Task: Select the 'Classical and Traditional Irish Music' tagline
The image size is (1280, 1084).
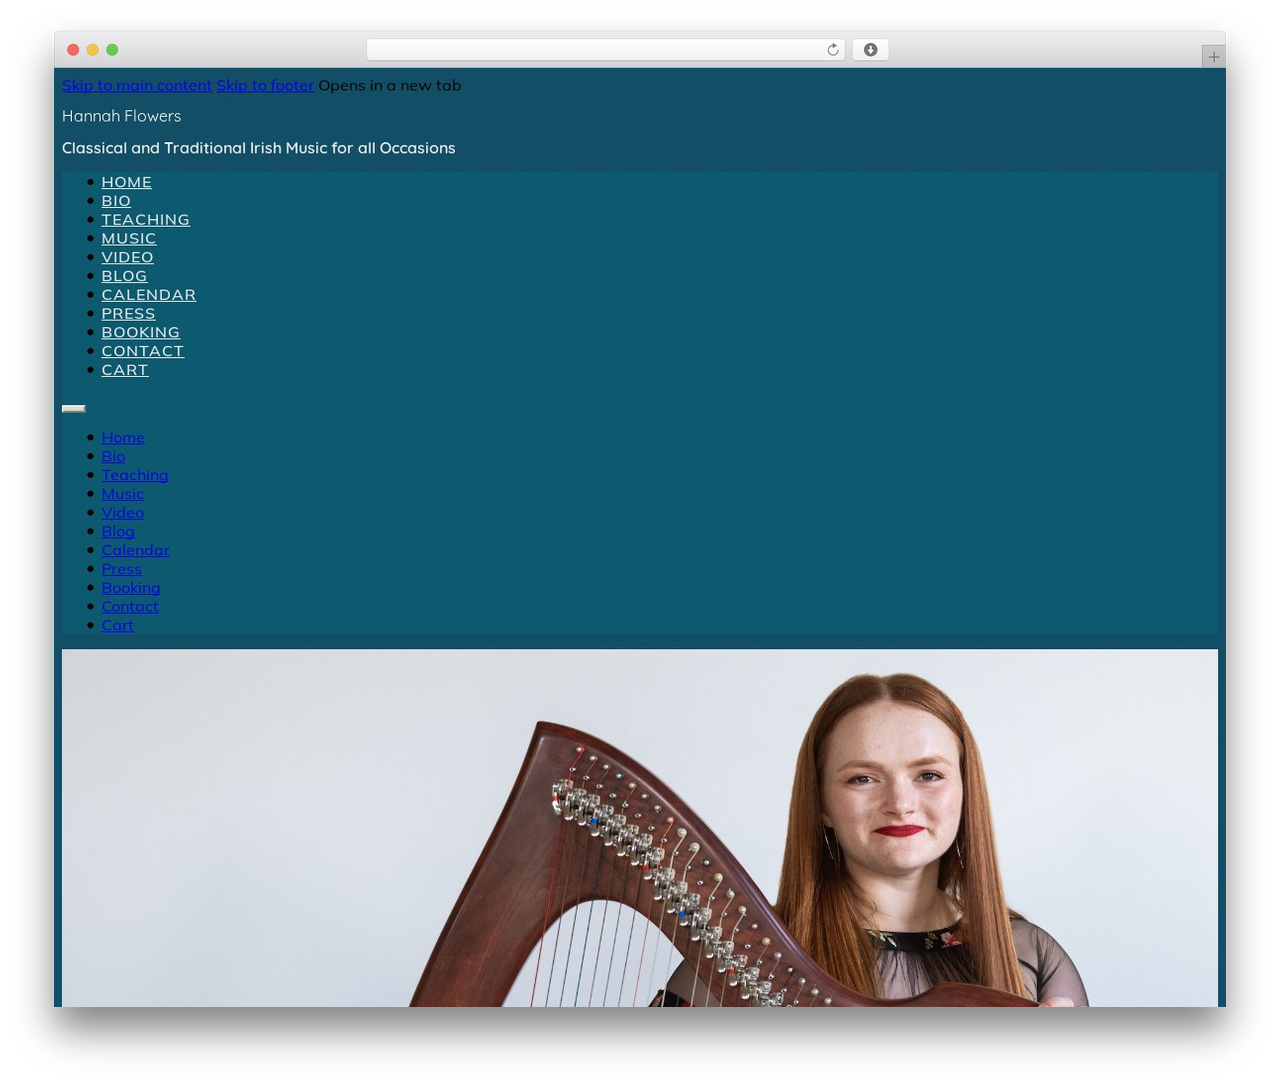Action: click(259, 148)
